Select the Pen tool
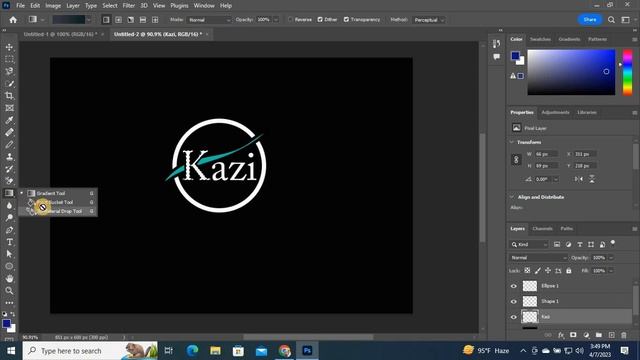The image size is (640, 360). tap(9, 230)
